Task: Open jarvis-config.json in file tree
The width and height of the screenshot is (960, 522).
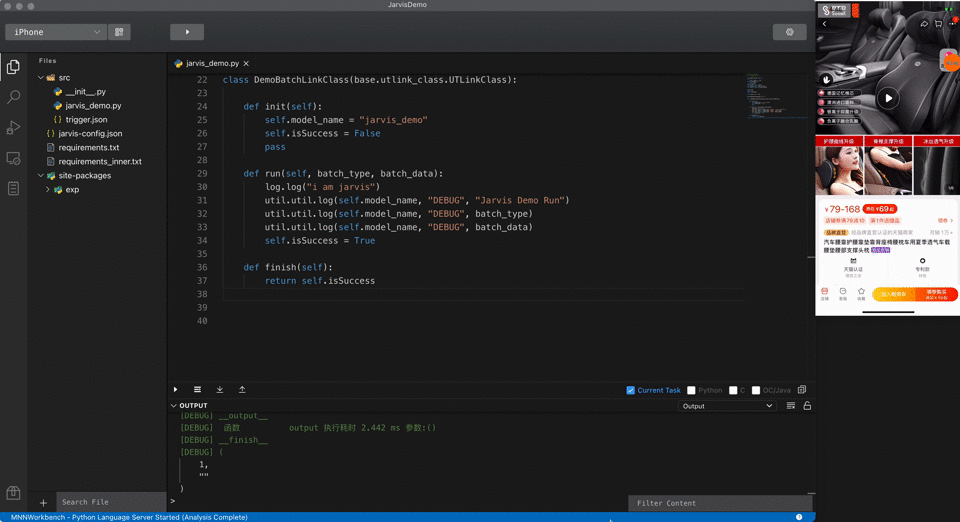Action: coord(90,133)
